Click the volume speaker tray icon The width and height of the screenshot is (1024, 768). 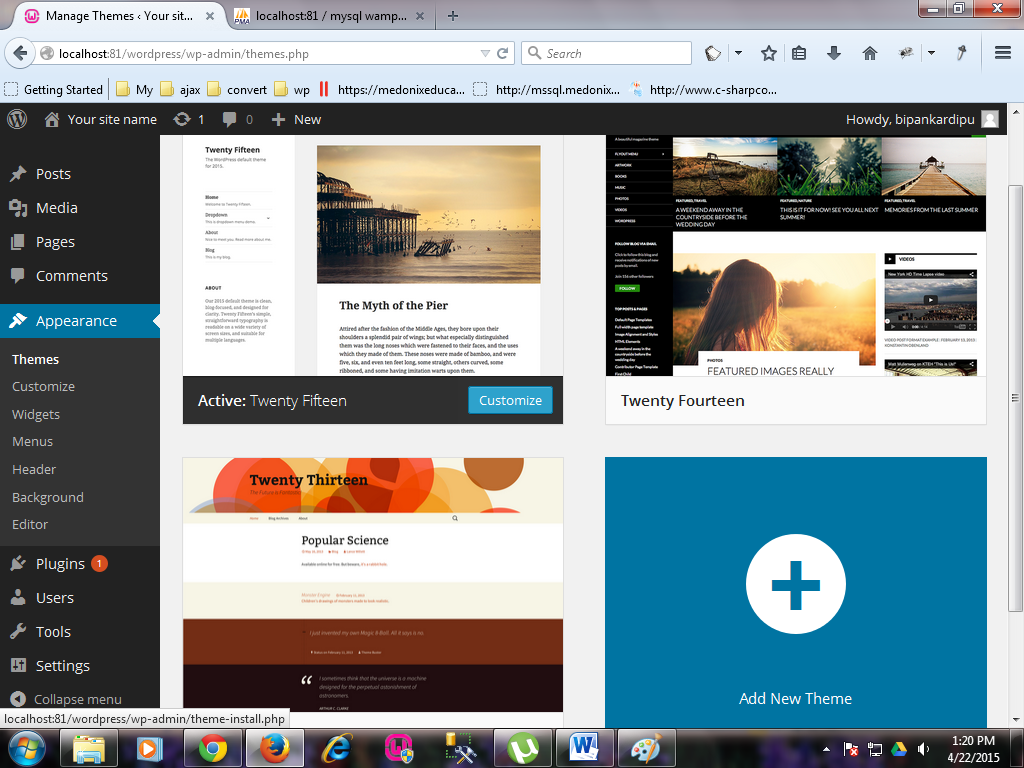[x=923, y=749]
